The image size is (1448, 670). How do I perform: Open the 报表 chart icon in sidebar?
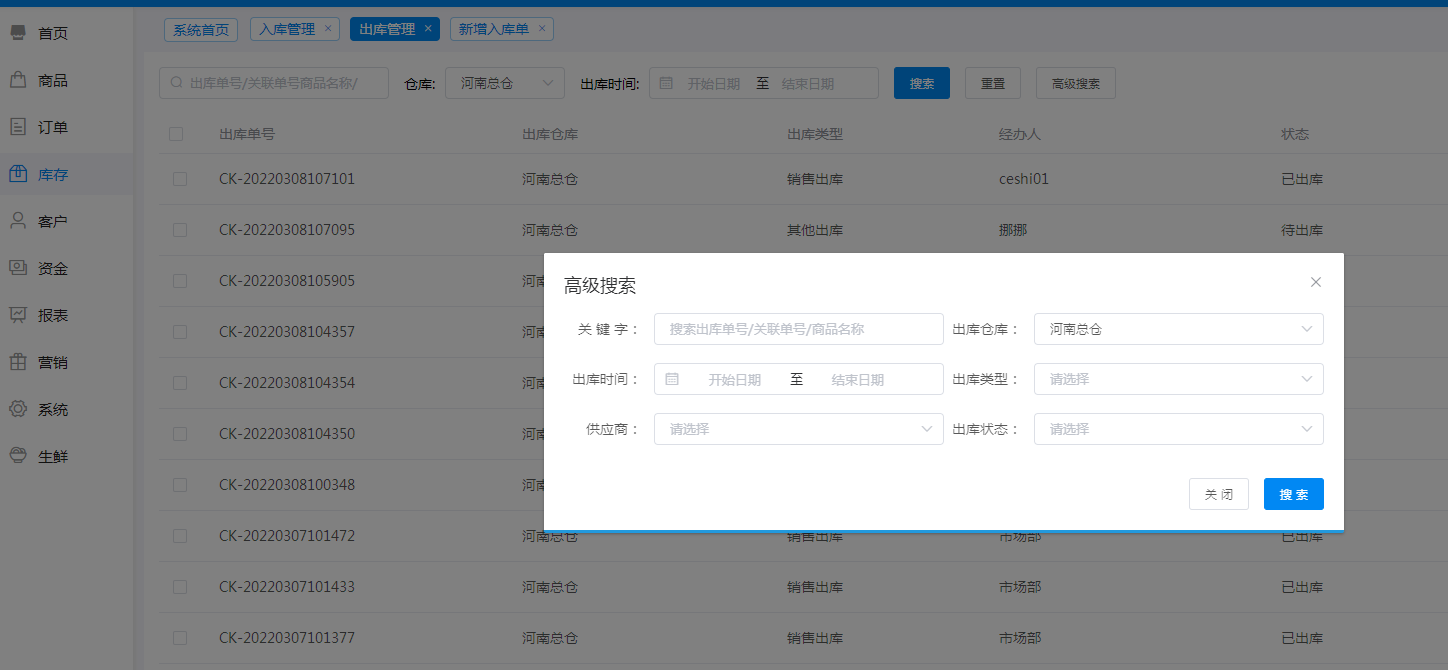click(x=18, y=315)
